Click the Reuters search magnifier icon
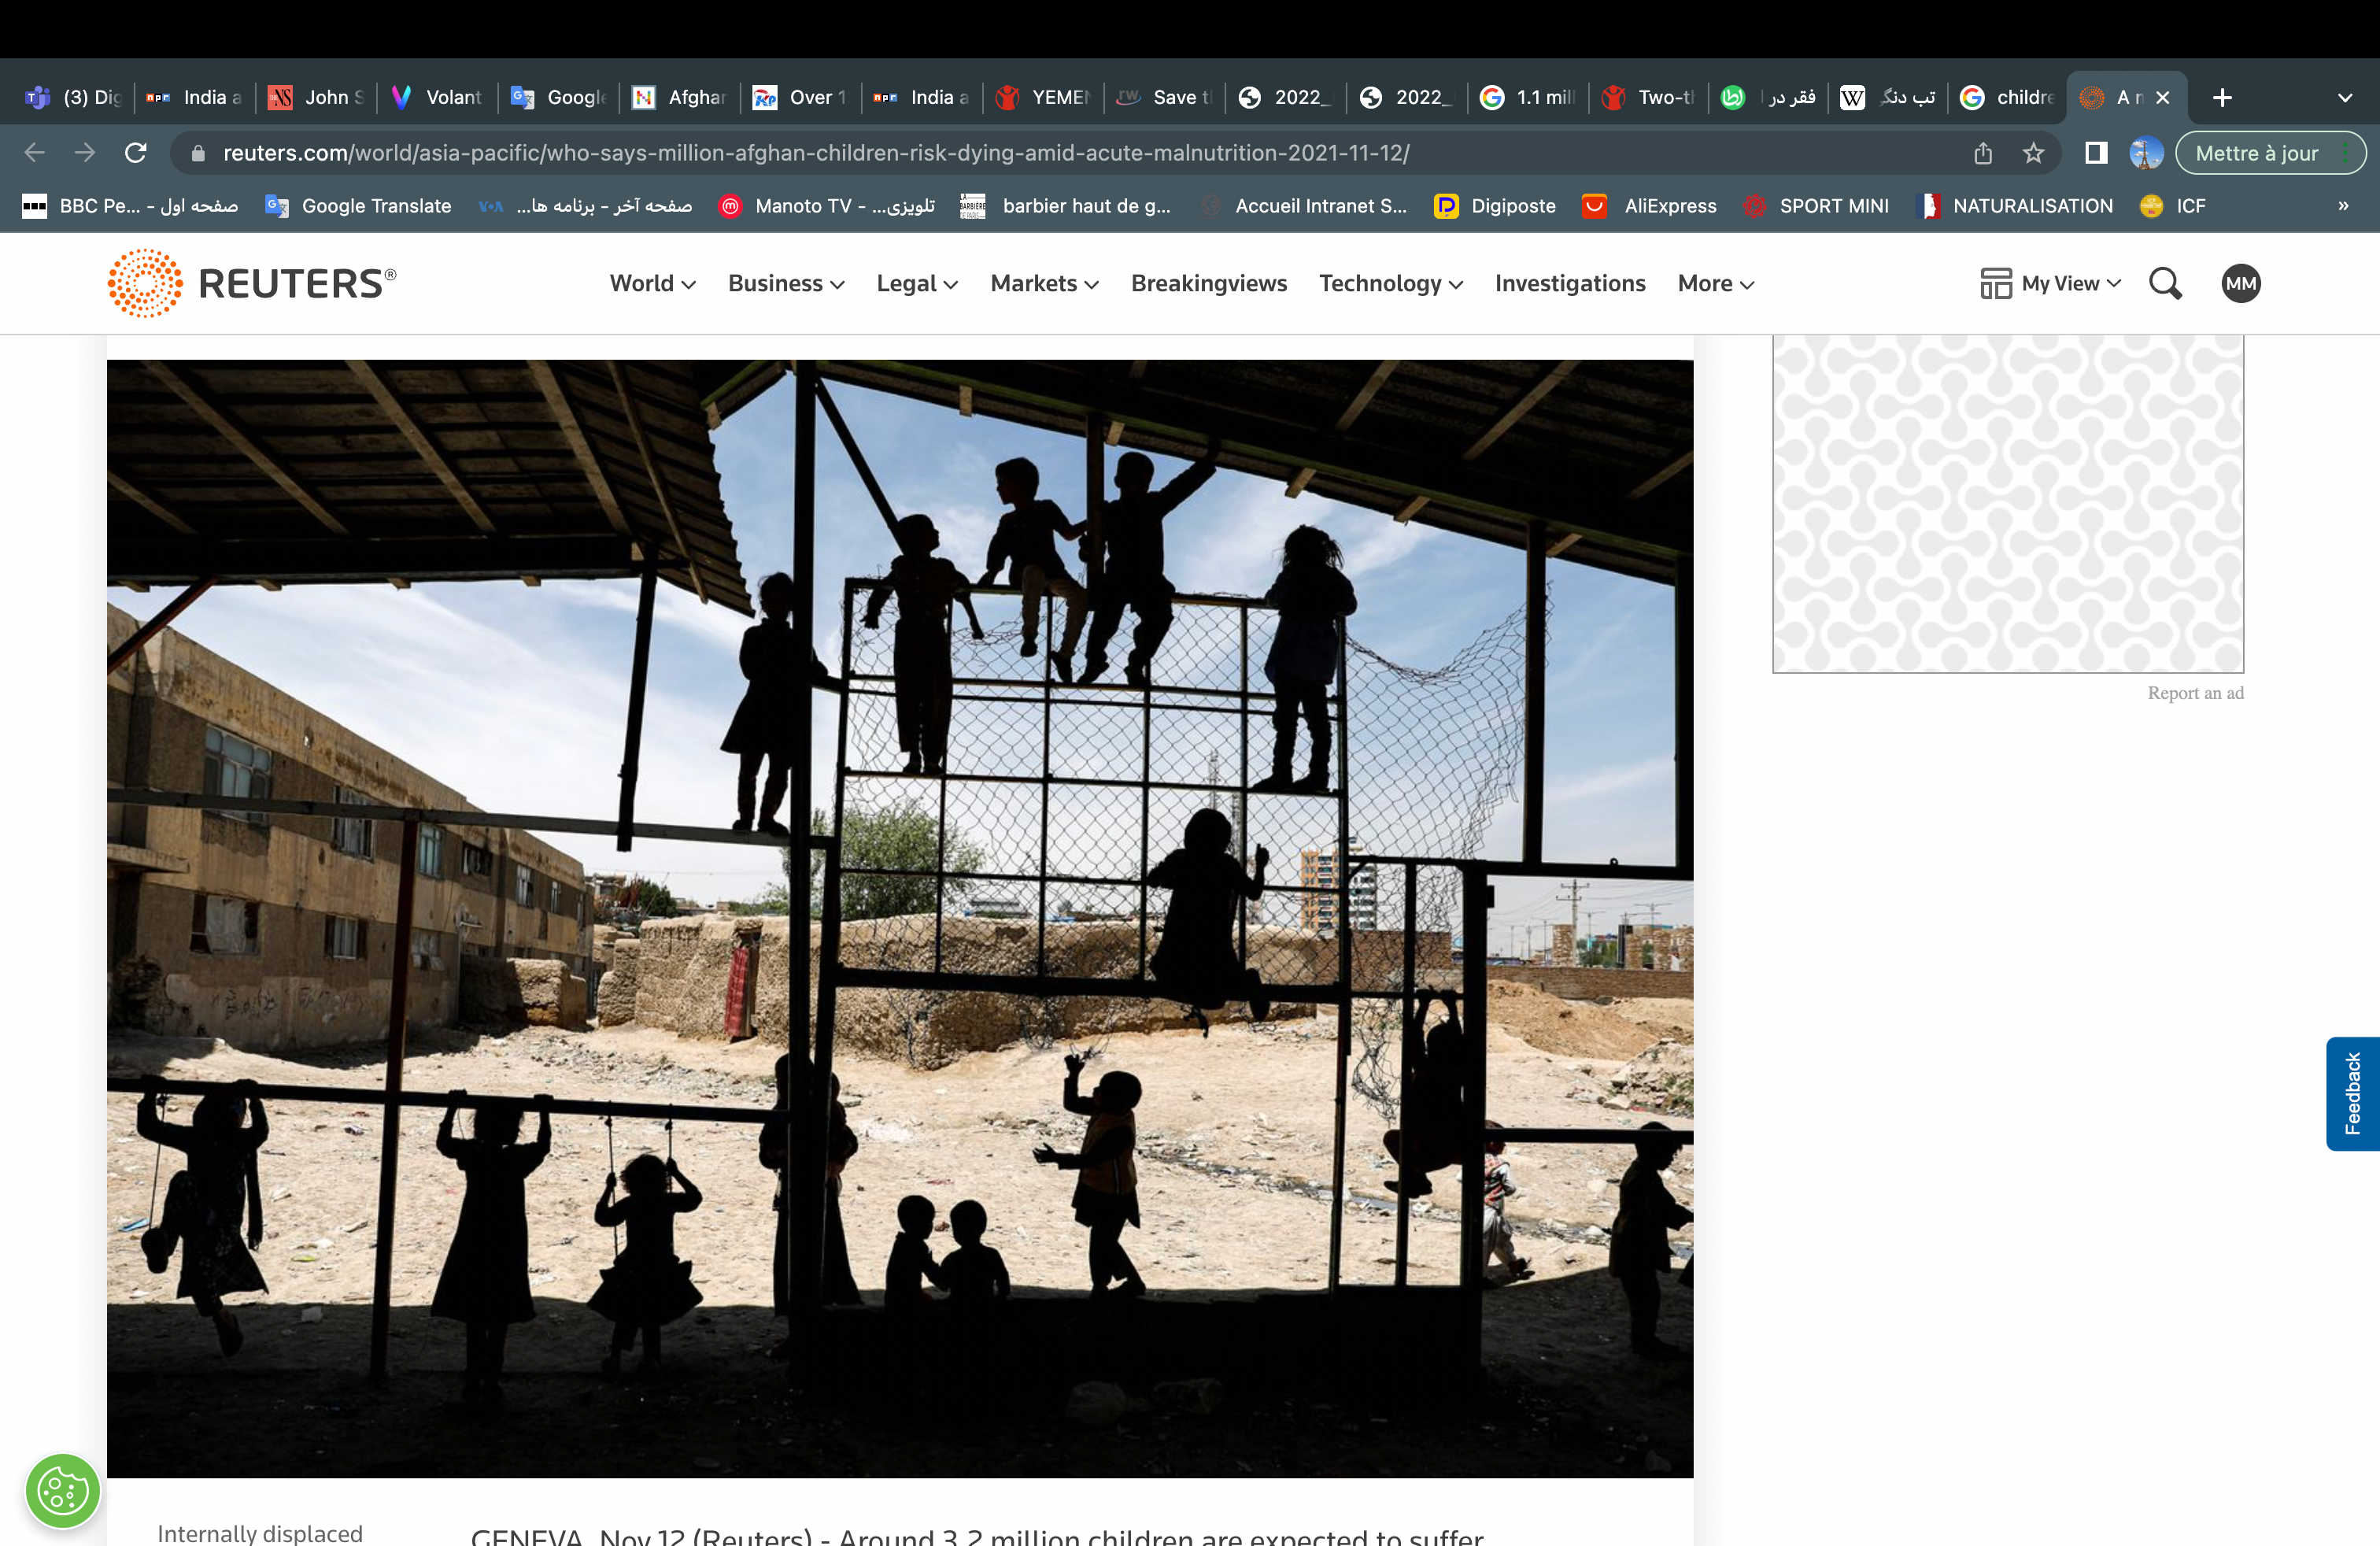 (x=2165, y=284)
